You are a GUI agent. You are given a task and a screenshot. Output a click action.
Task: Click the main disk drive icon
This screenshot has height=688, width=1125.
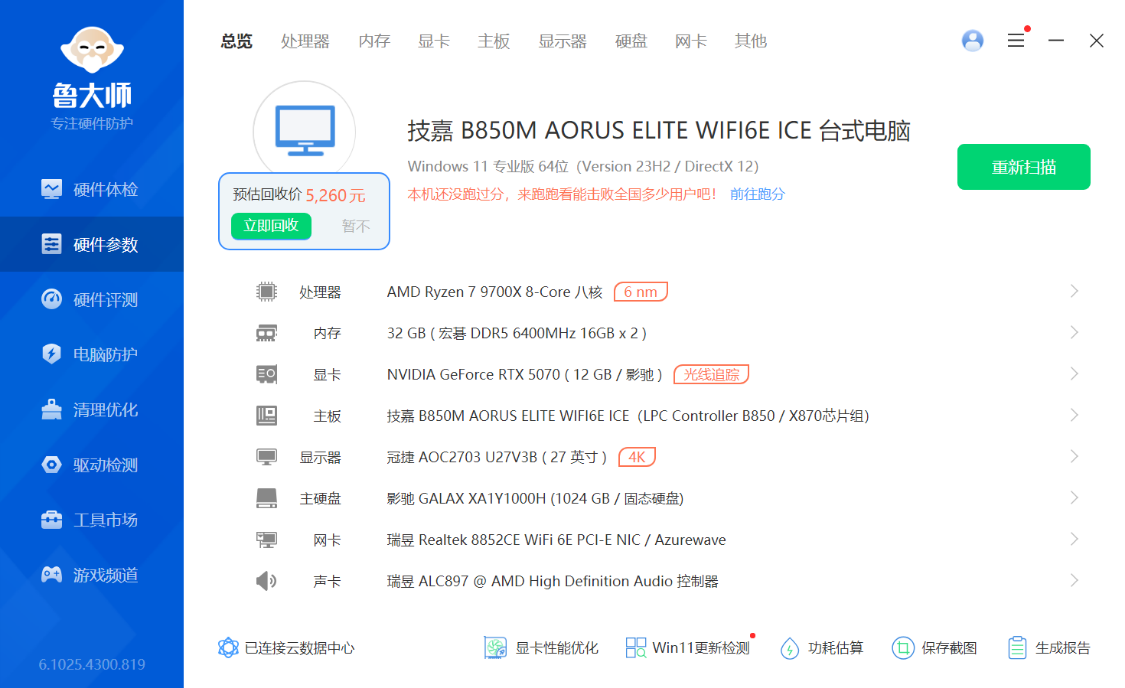[x=266, y=498]
